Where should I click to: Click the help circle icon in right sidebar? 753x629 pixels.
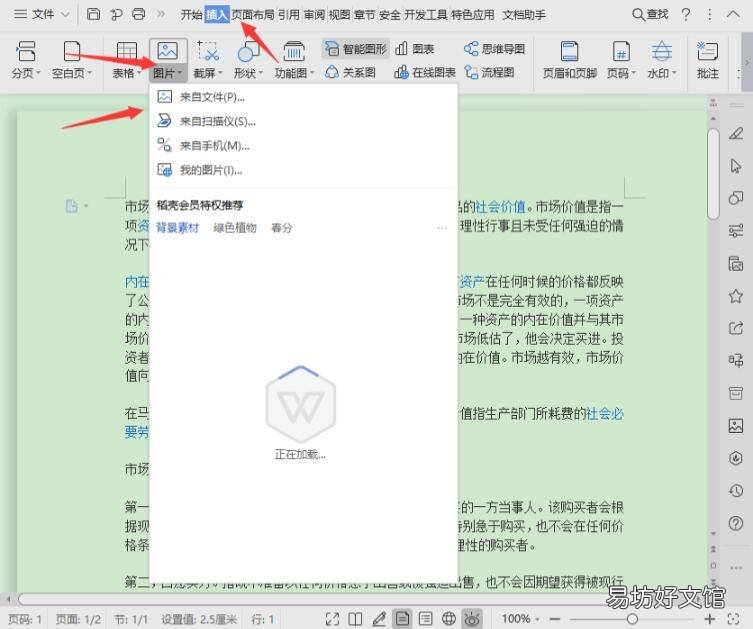[x=735, y=523]
